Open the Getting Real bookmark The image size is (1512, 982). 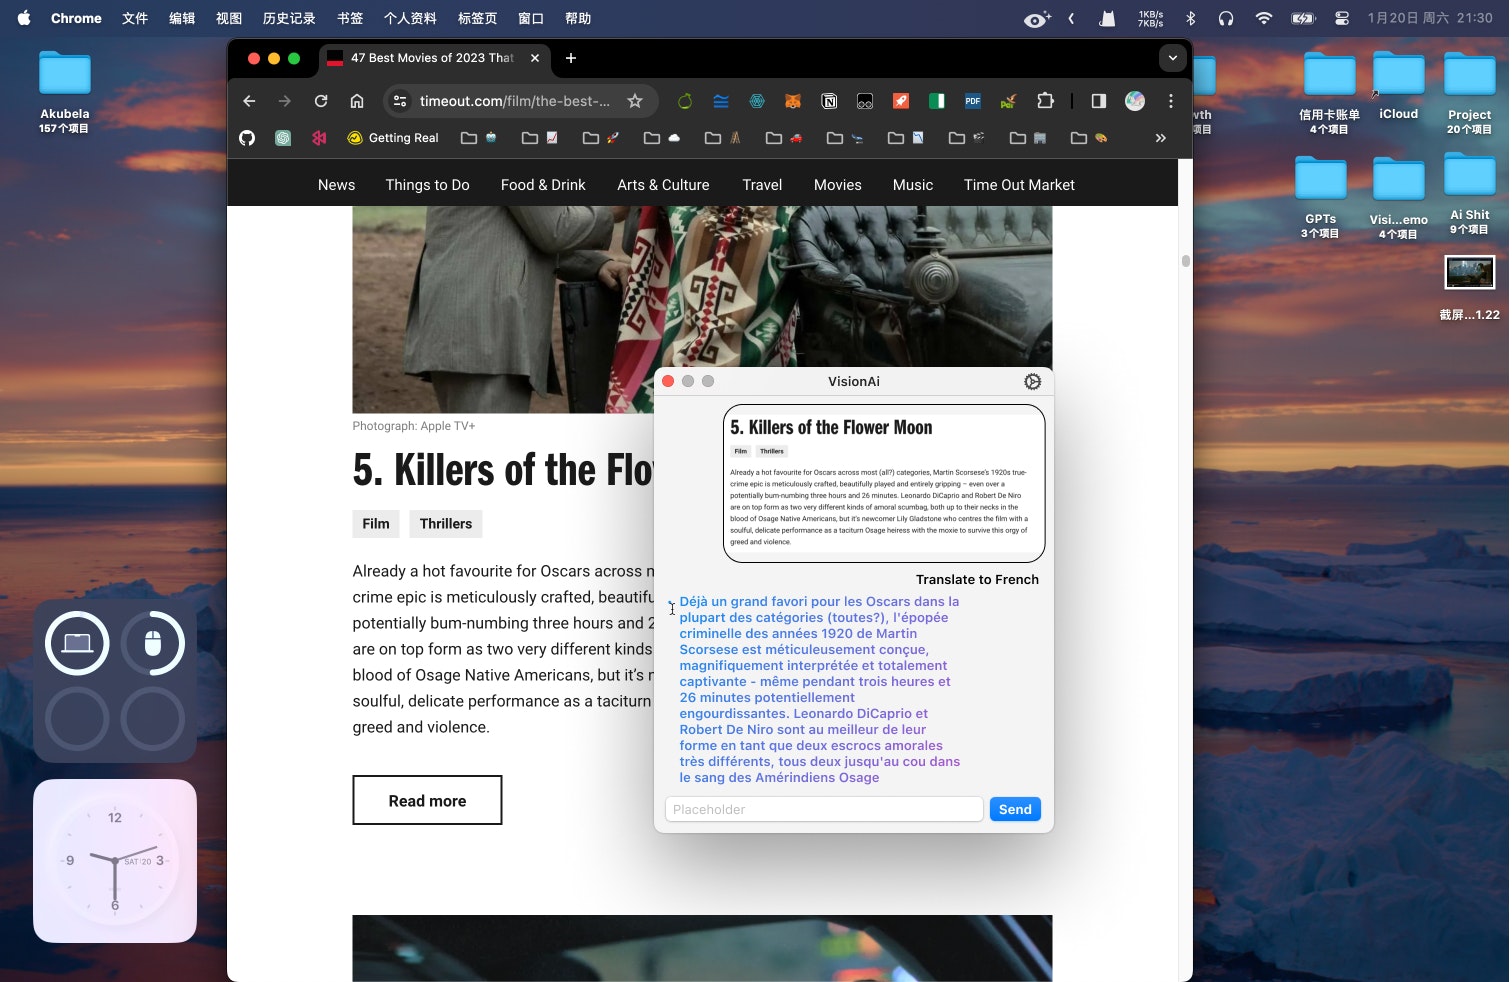[393, 138]
